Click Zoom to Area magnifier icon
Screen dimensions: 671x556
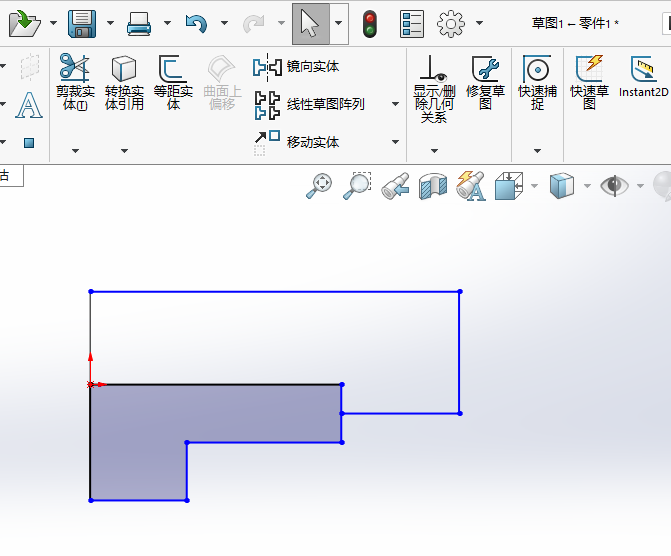tap(356, 186)
